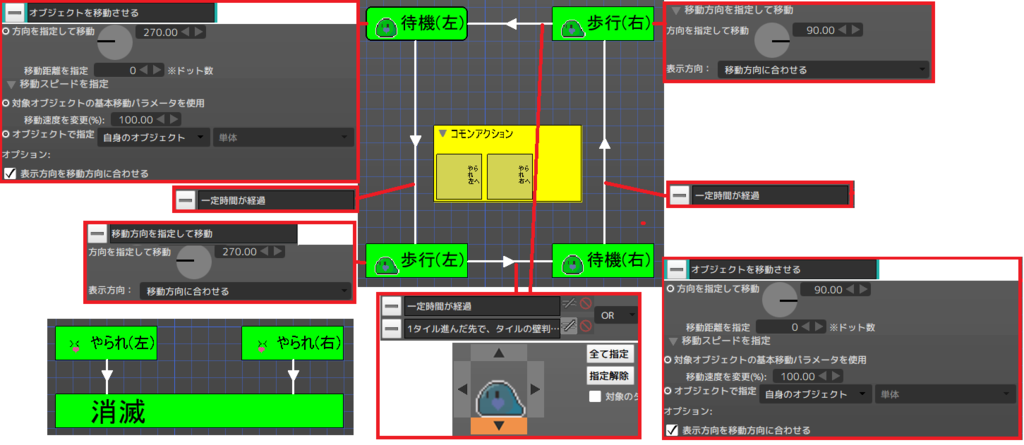
Task: Select the left arrow on the wall-detection pad
Action: 462,389
